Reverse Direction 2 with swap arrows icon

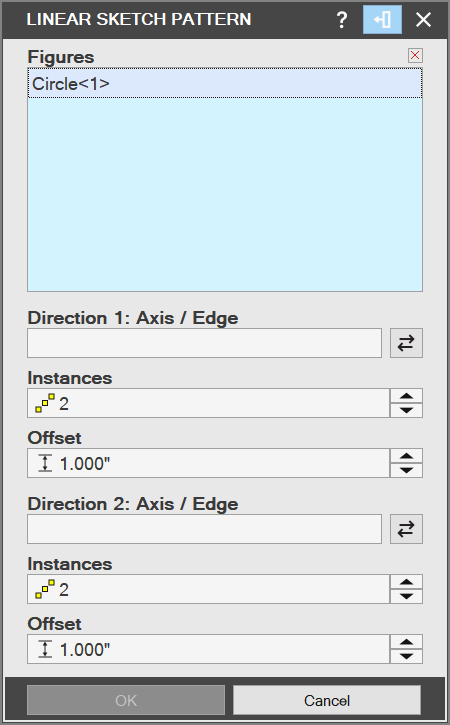pyautogui.click(x=406, y=529)
